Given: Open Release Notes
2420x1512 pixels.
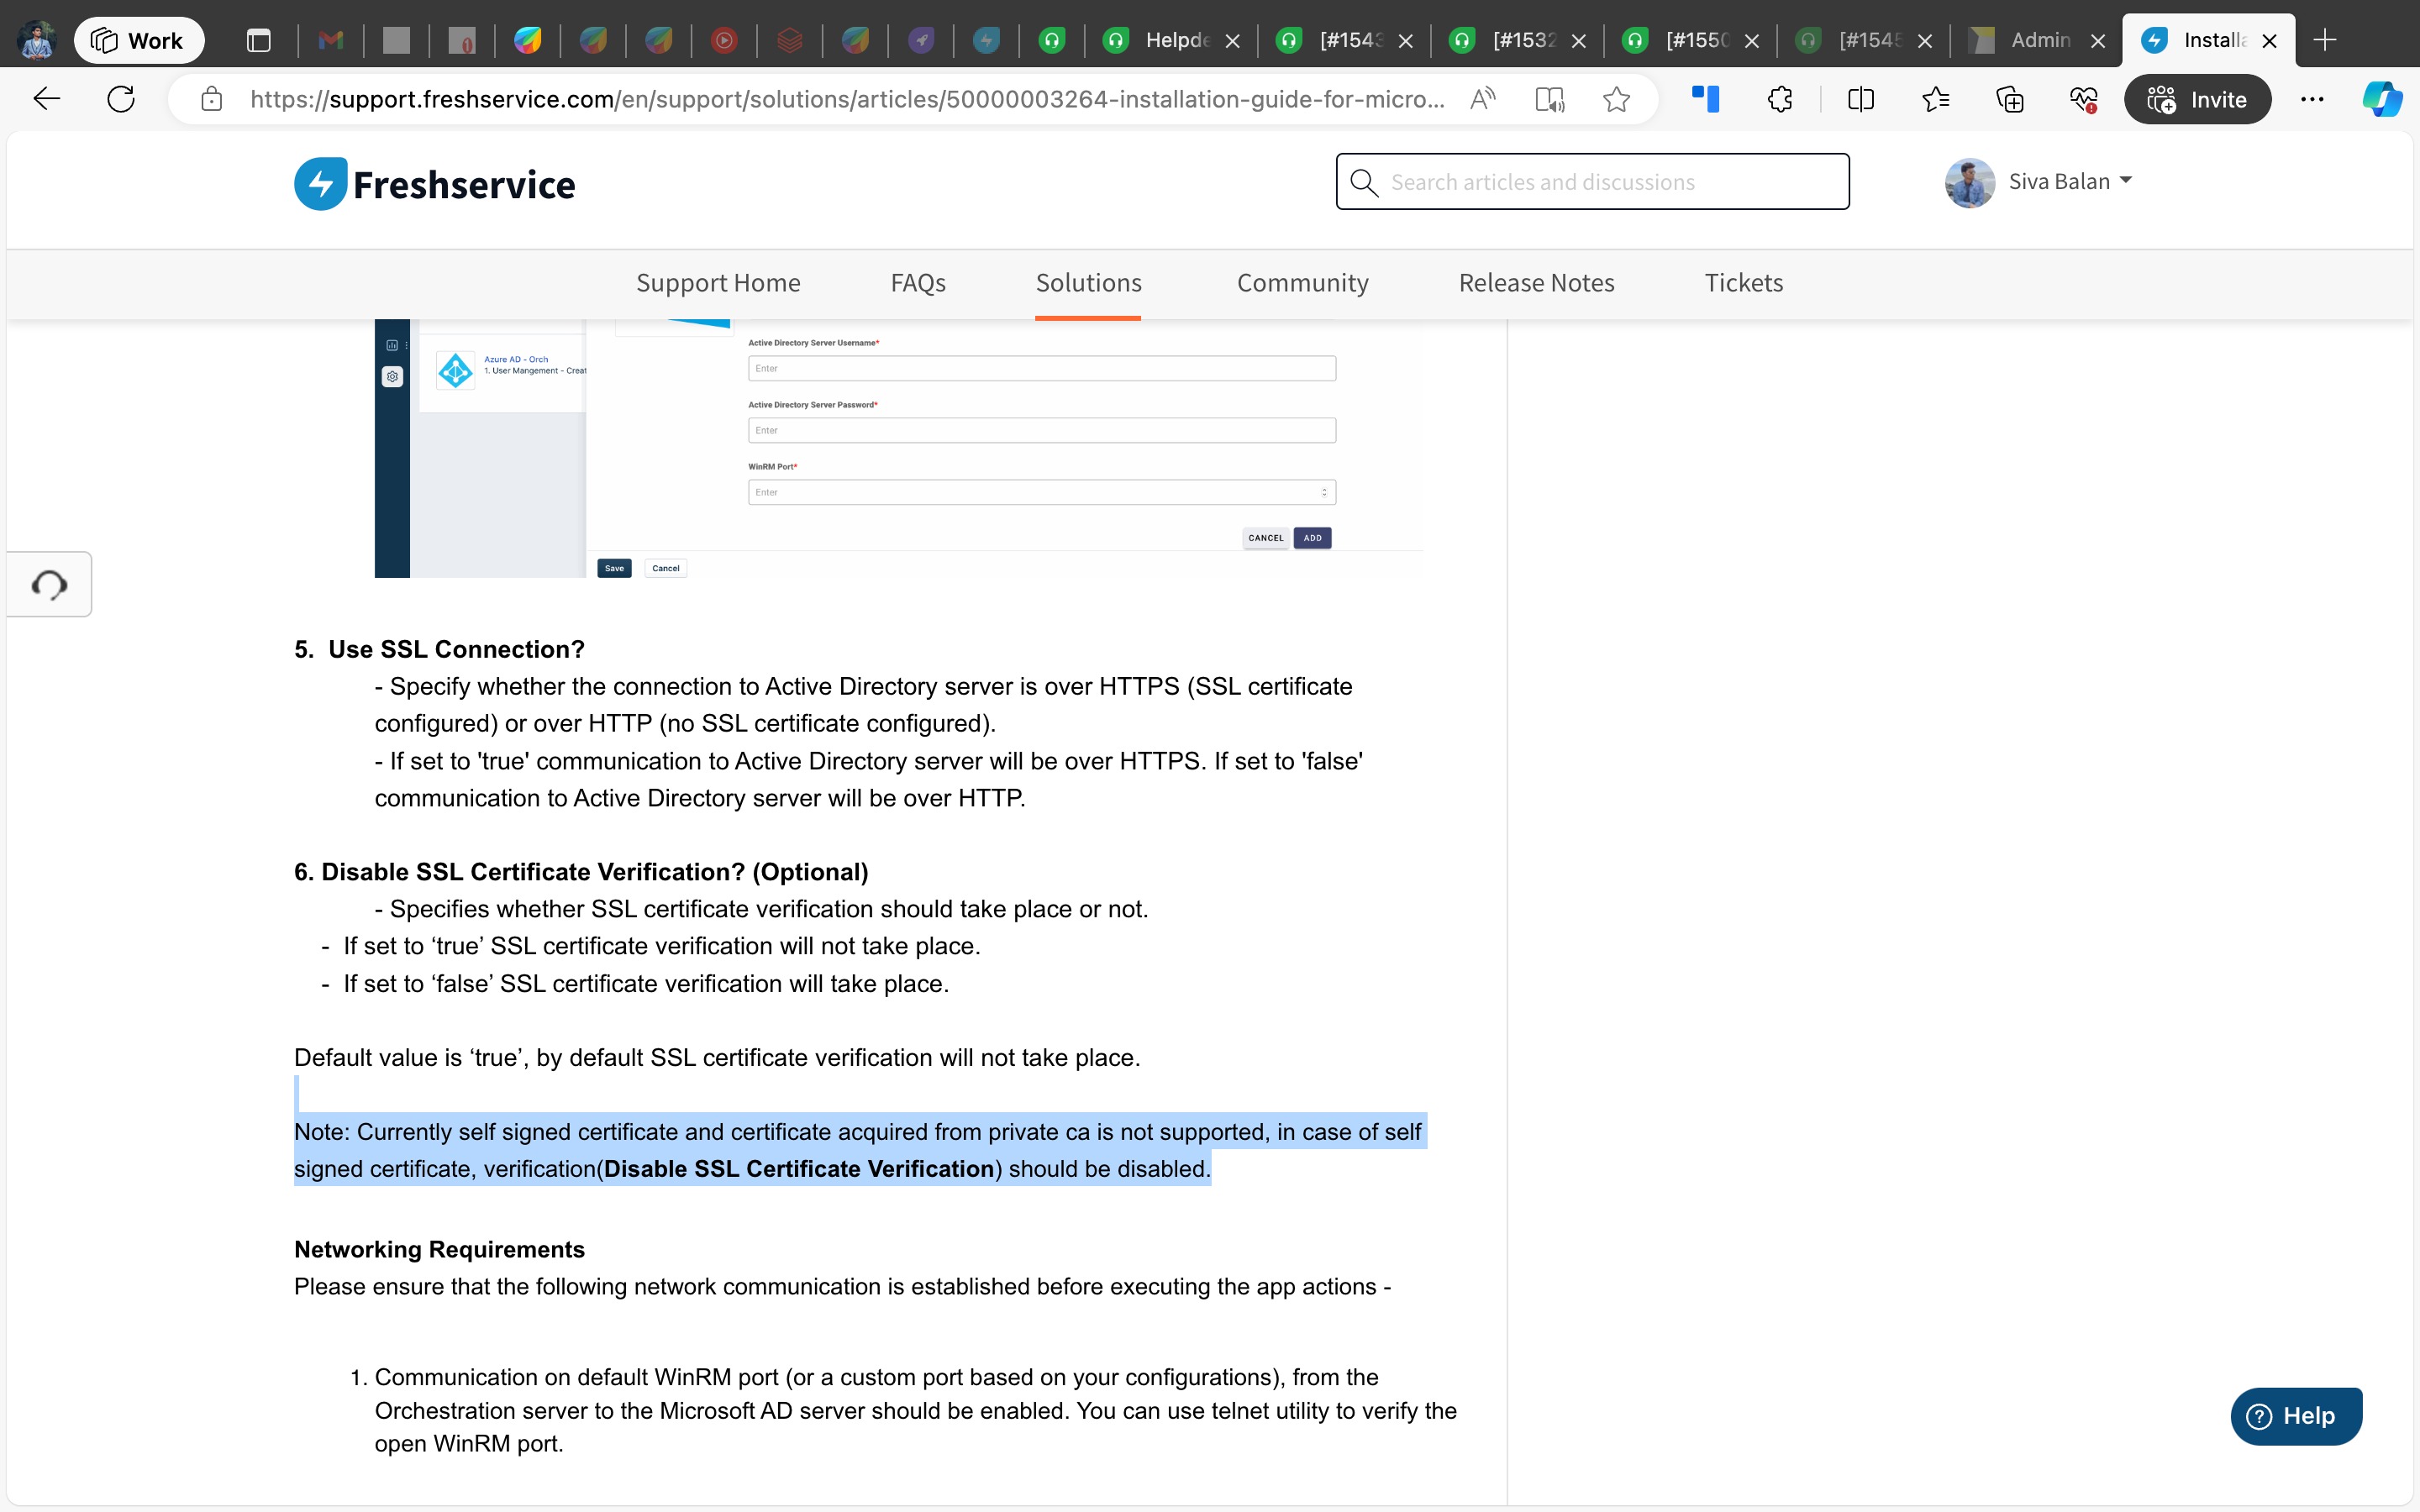Looking at the screenshot, I should pos(1536,283).
